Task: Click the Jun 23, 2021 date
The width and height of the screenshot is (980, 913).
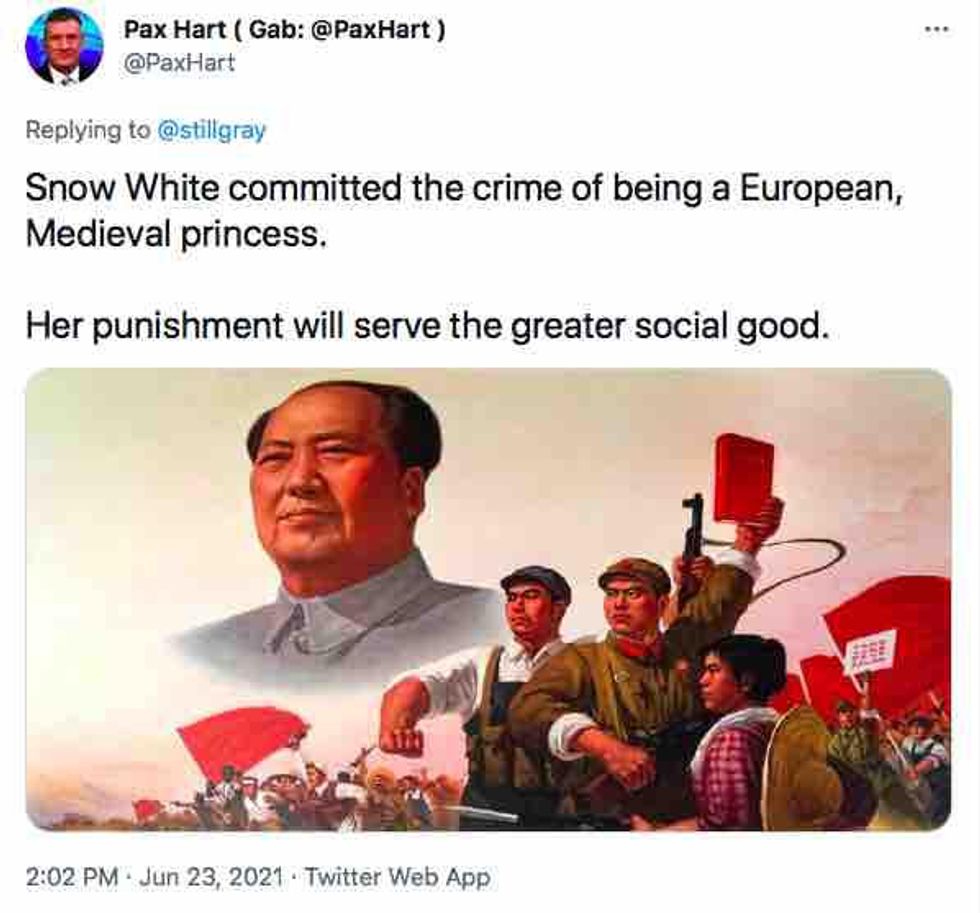Action: [211, 876]
